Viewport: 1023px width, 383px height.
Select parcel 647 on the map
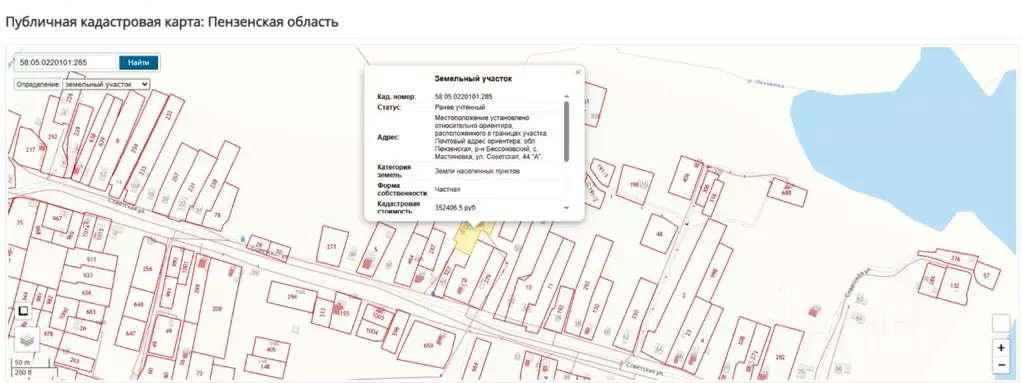[x=131, y=333]
